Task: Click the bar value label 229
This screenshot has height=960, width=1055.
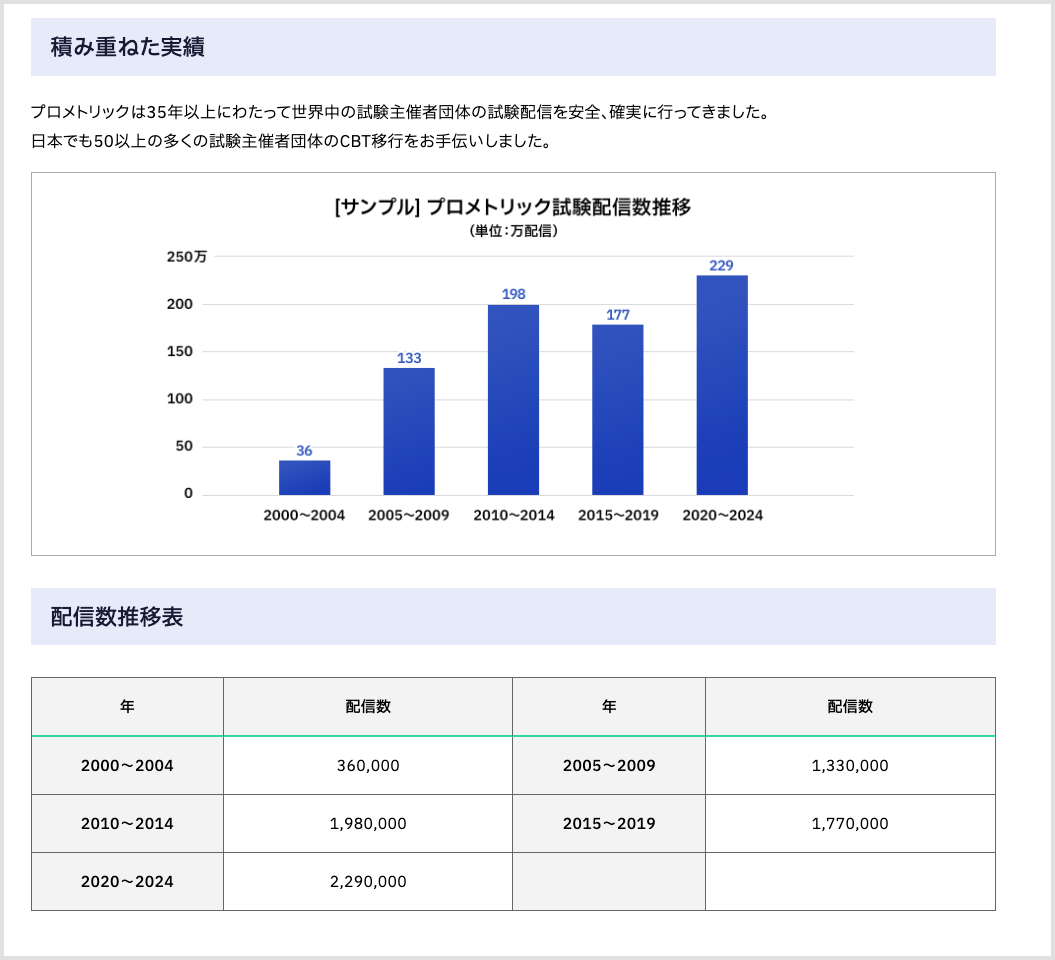Action: (721, 266)
